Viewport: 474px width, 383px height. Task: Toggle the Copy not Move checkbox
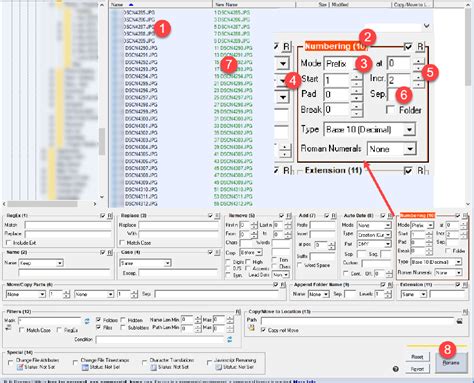tap(263, 330)
